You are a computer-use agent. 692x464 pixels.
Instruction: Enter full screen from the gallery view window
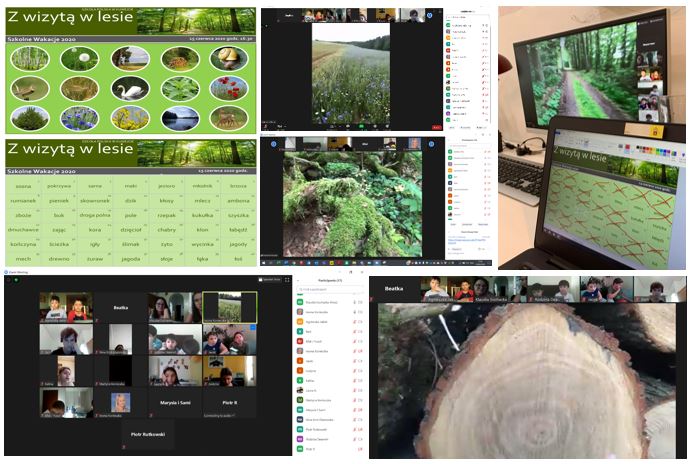click(x=287, y=280)
